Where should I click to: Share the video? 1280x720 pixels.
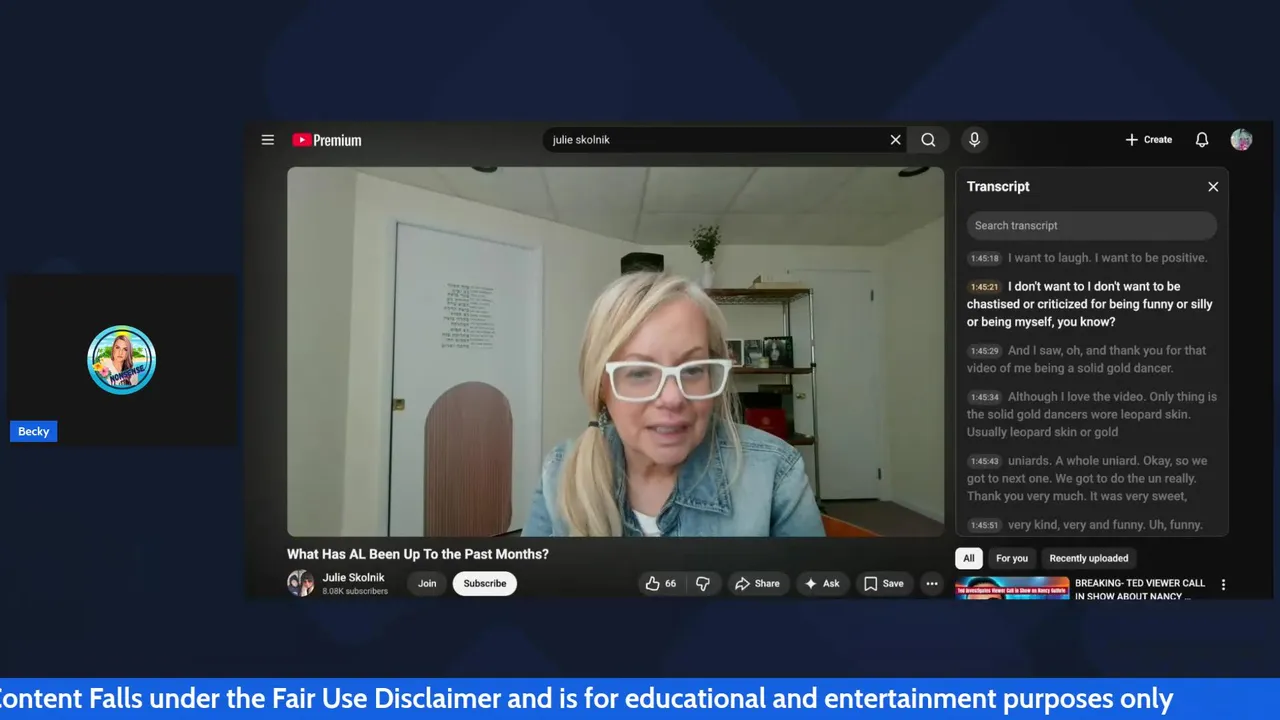pos(757,583)
